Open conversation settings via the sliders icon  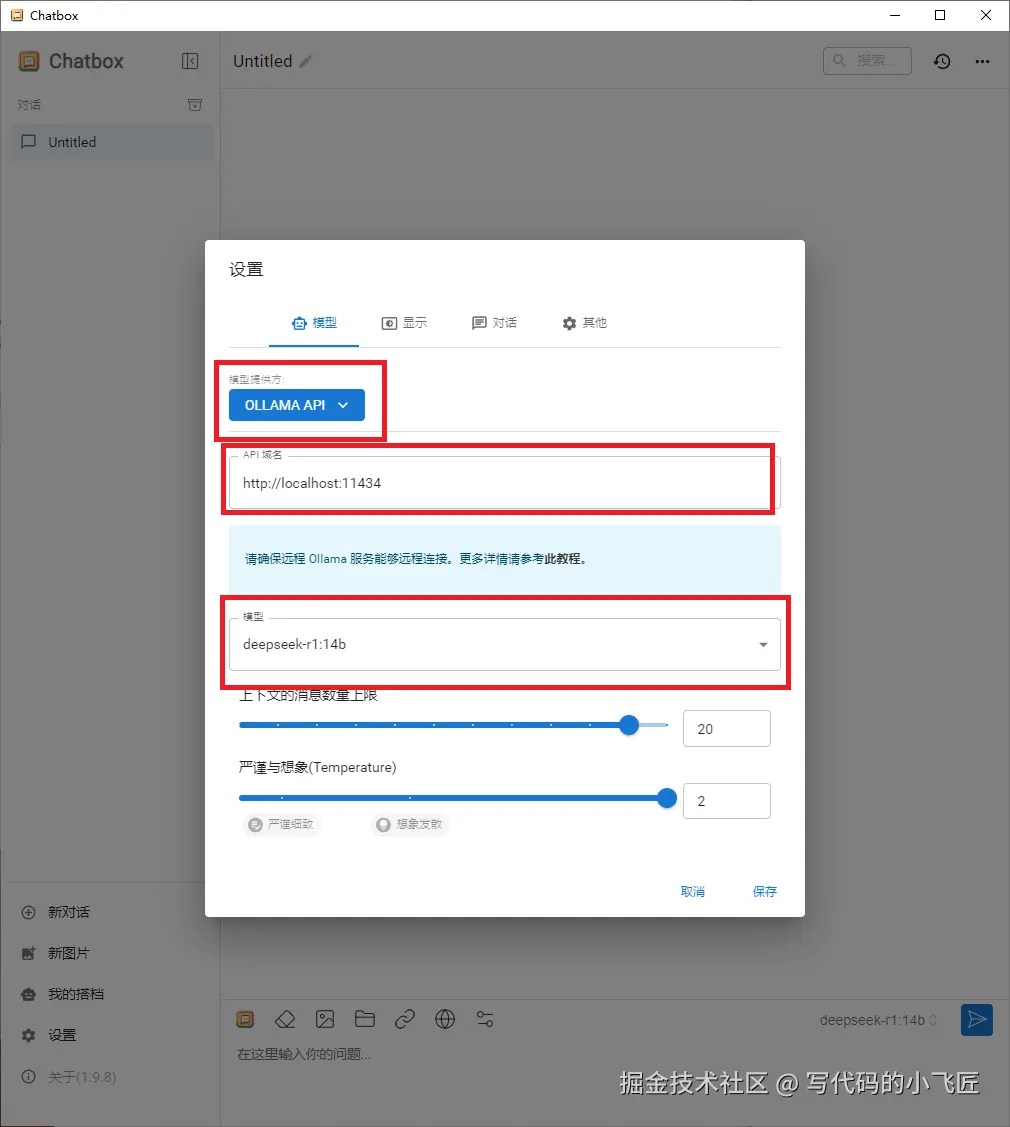coord(486,1019)
